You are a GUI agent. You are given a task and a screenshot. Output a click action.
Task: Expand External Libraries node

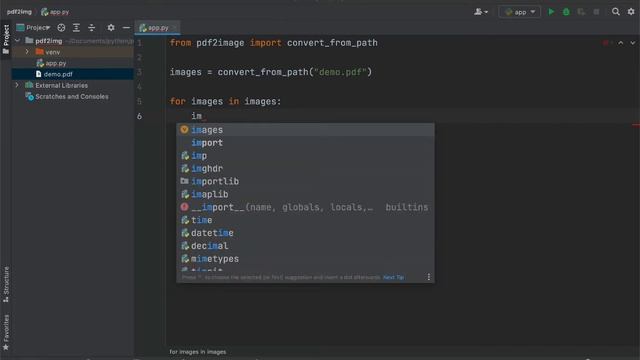(17, 85)
